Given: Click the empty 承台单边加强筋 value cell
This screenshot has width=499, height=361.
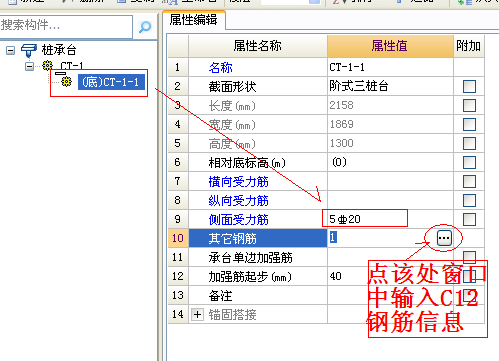Looking at the screenshot, I should (x=390, y=257).
